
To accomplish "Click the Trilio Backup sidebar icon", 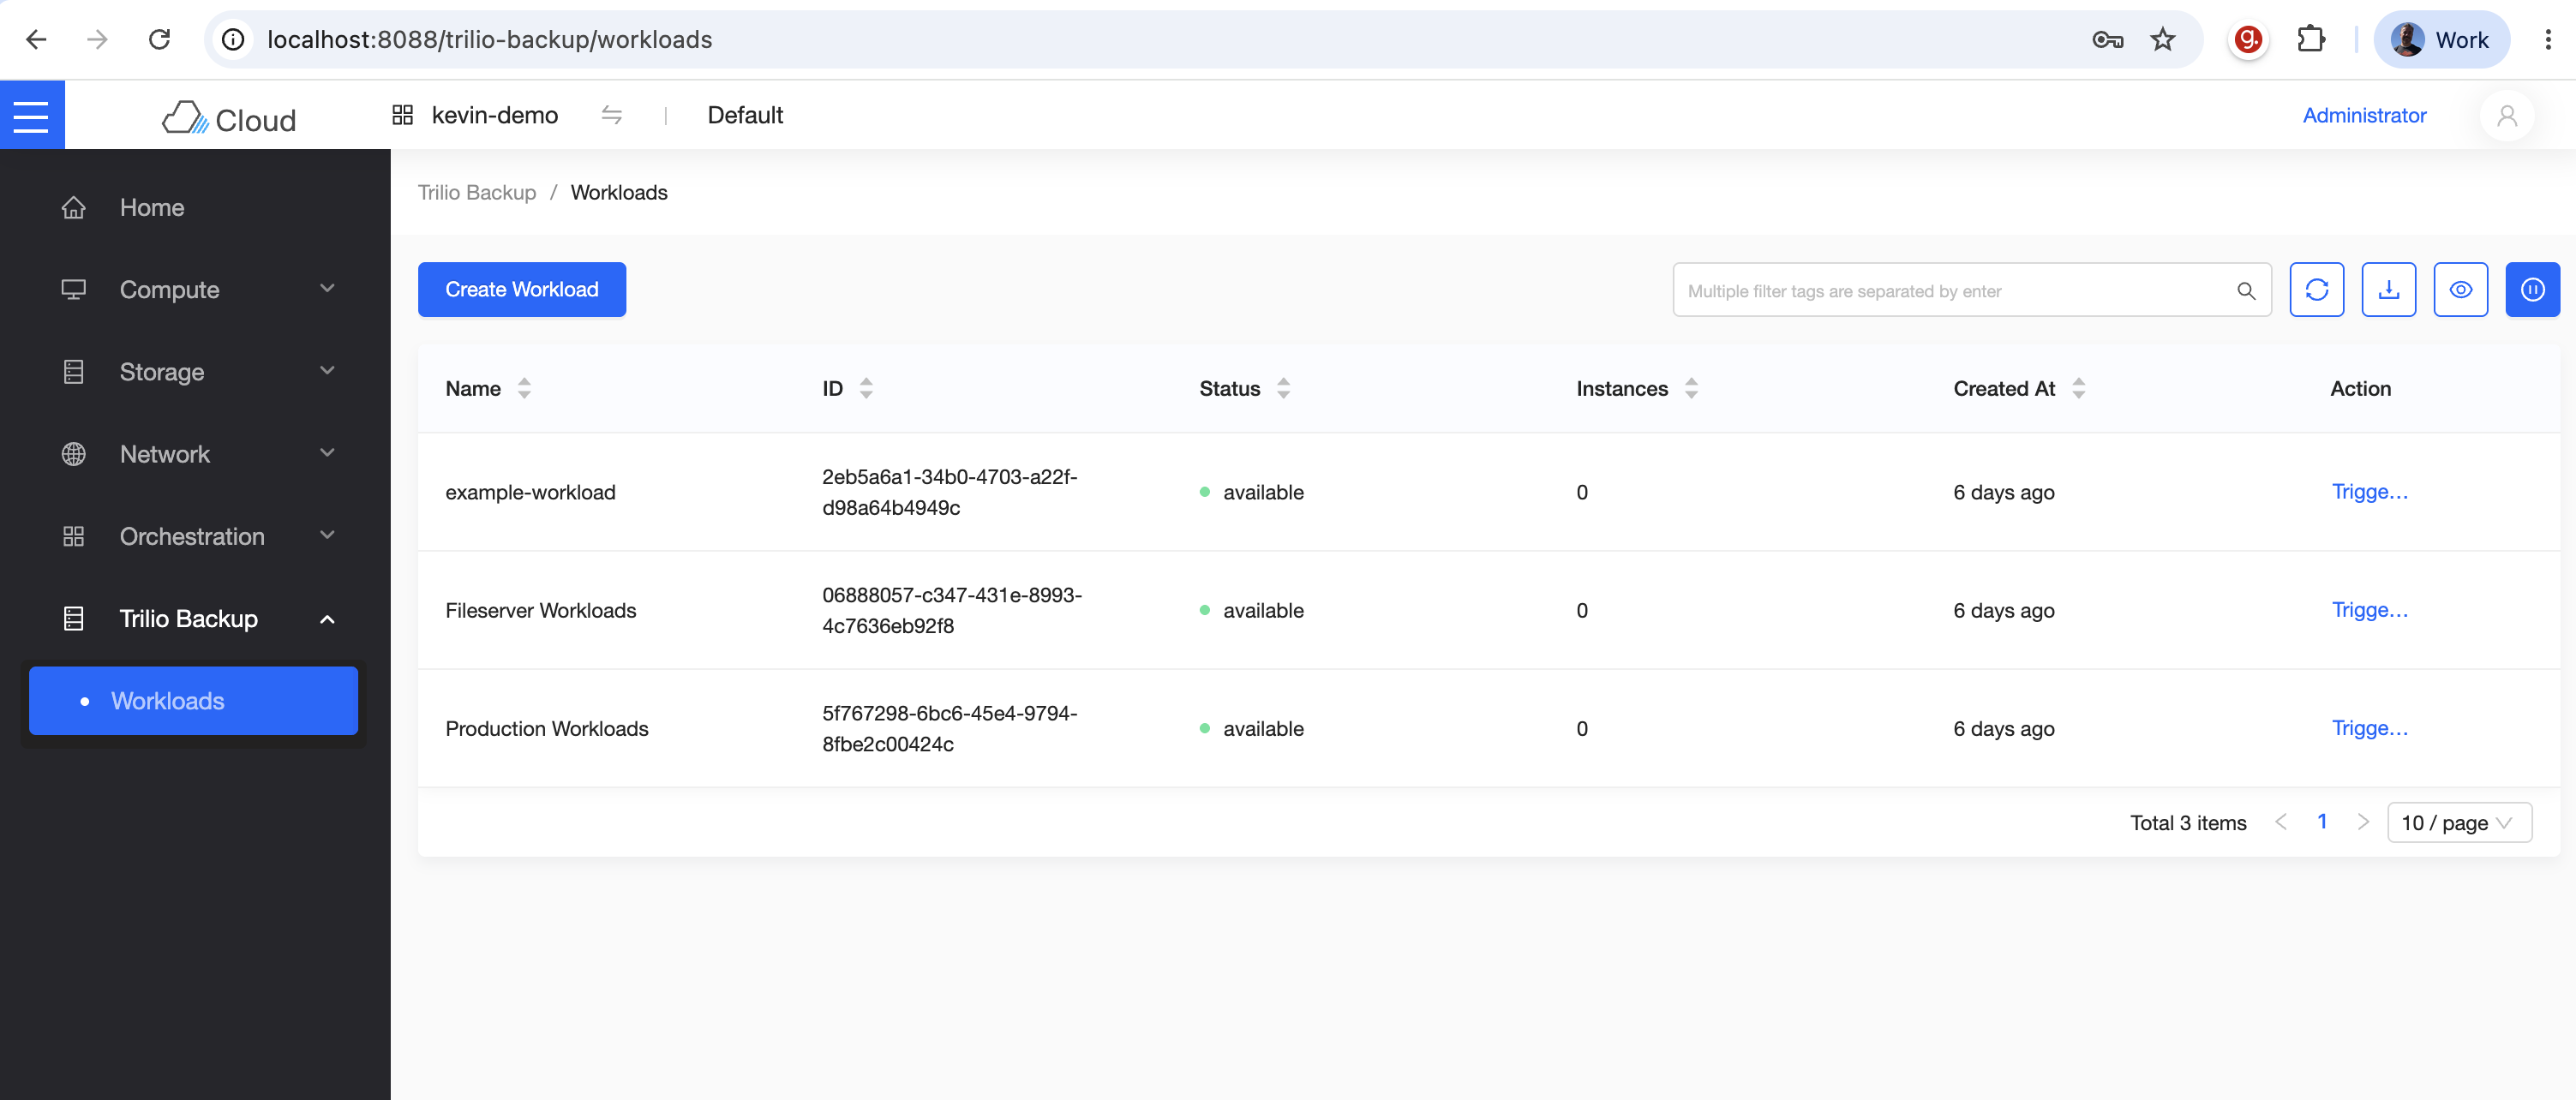I will (x=73, y=619).
